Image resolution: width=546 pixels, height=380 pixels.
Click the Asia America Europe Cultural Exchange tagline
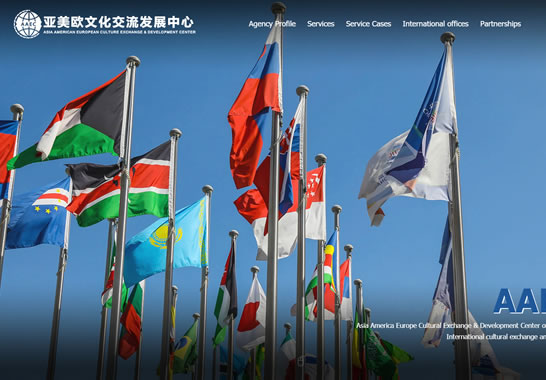451,326
